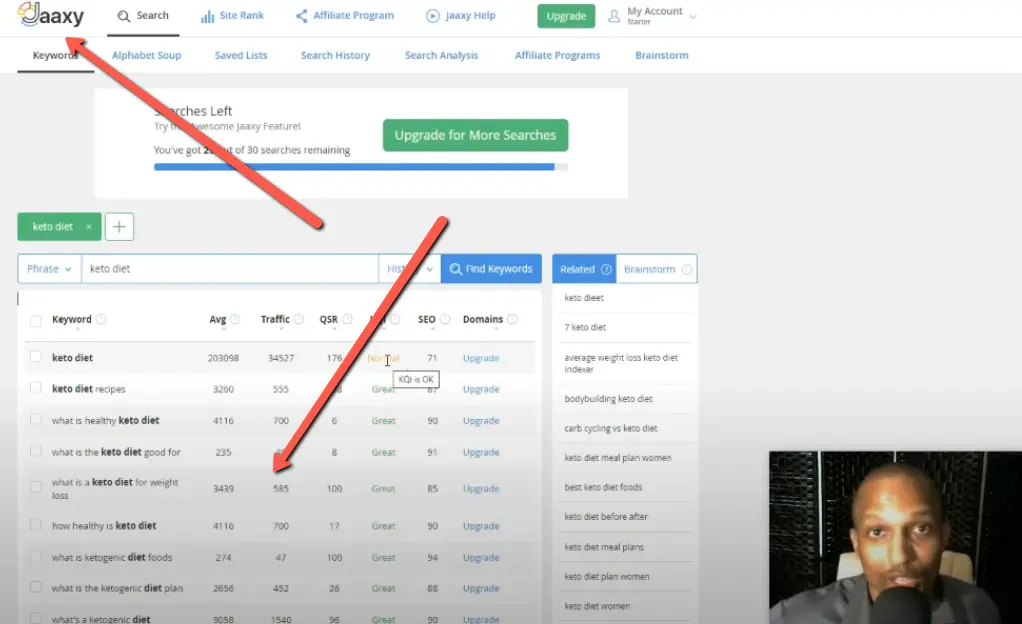Click the Find Keywords button
Image resolution: width=1022 pixels, height=624 pixels.
[x=490, y=268]
